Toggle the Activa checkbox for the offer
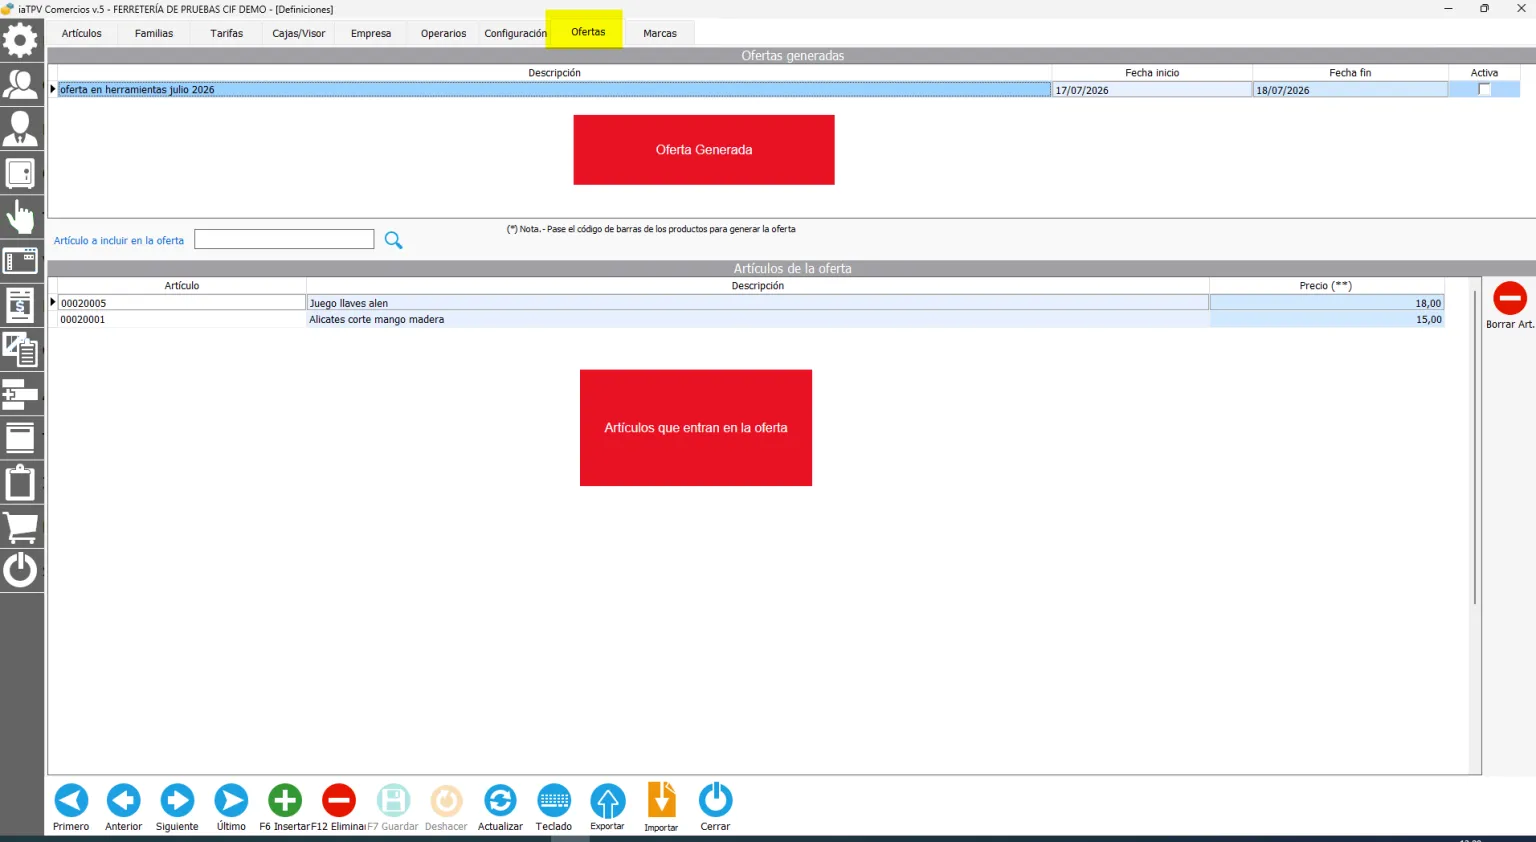Screen dimensions: 1536x842 point(1484,89)
